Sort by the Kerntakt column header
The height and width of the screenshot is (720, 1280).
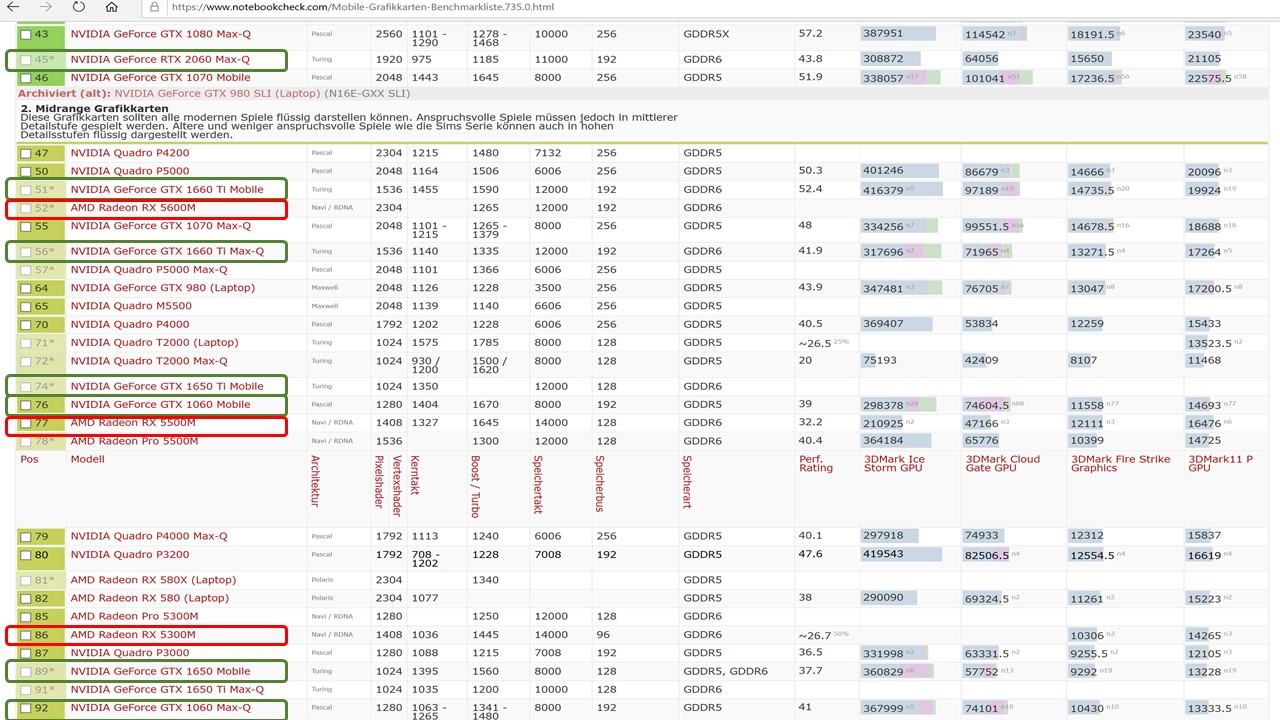[417, 476]
